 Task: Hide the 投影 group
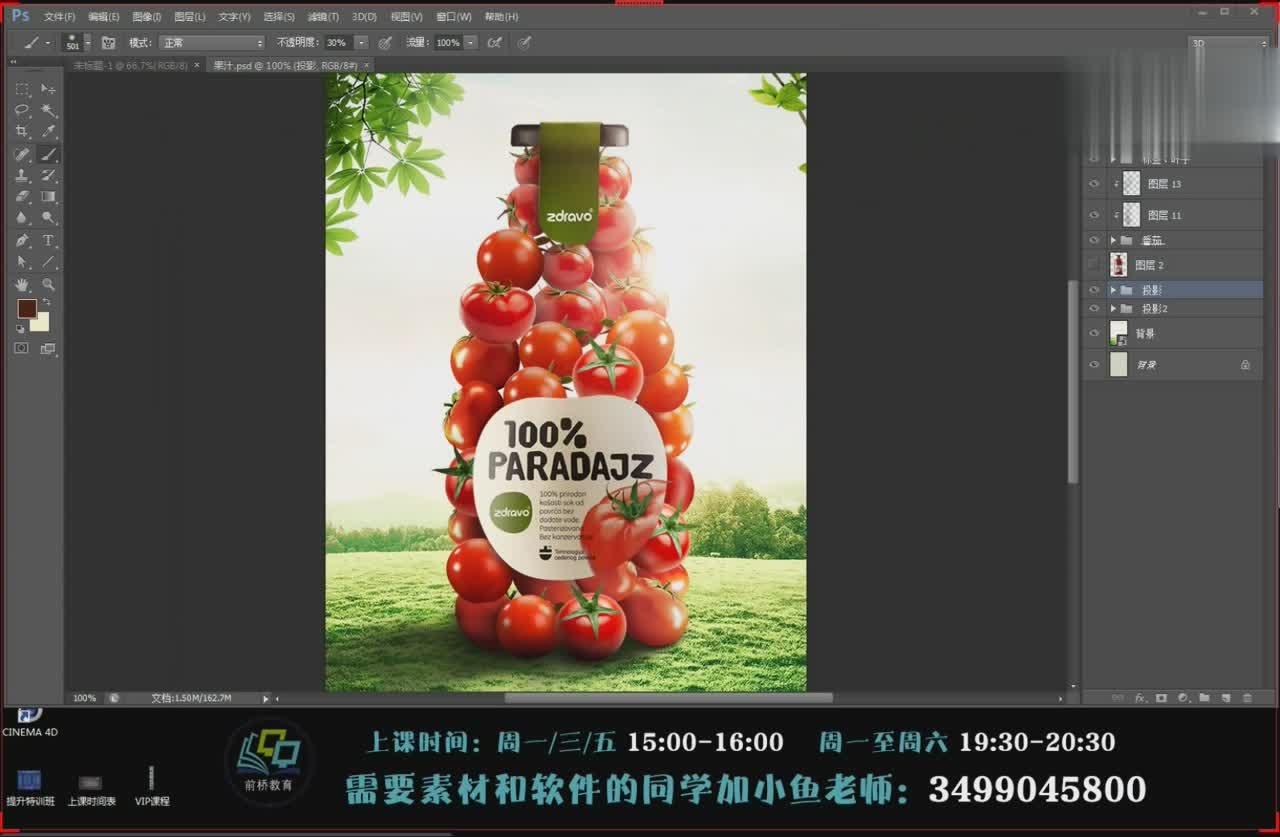[x=1093, y=290]
